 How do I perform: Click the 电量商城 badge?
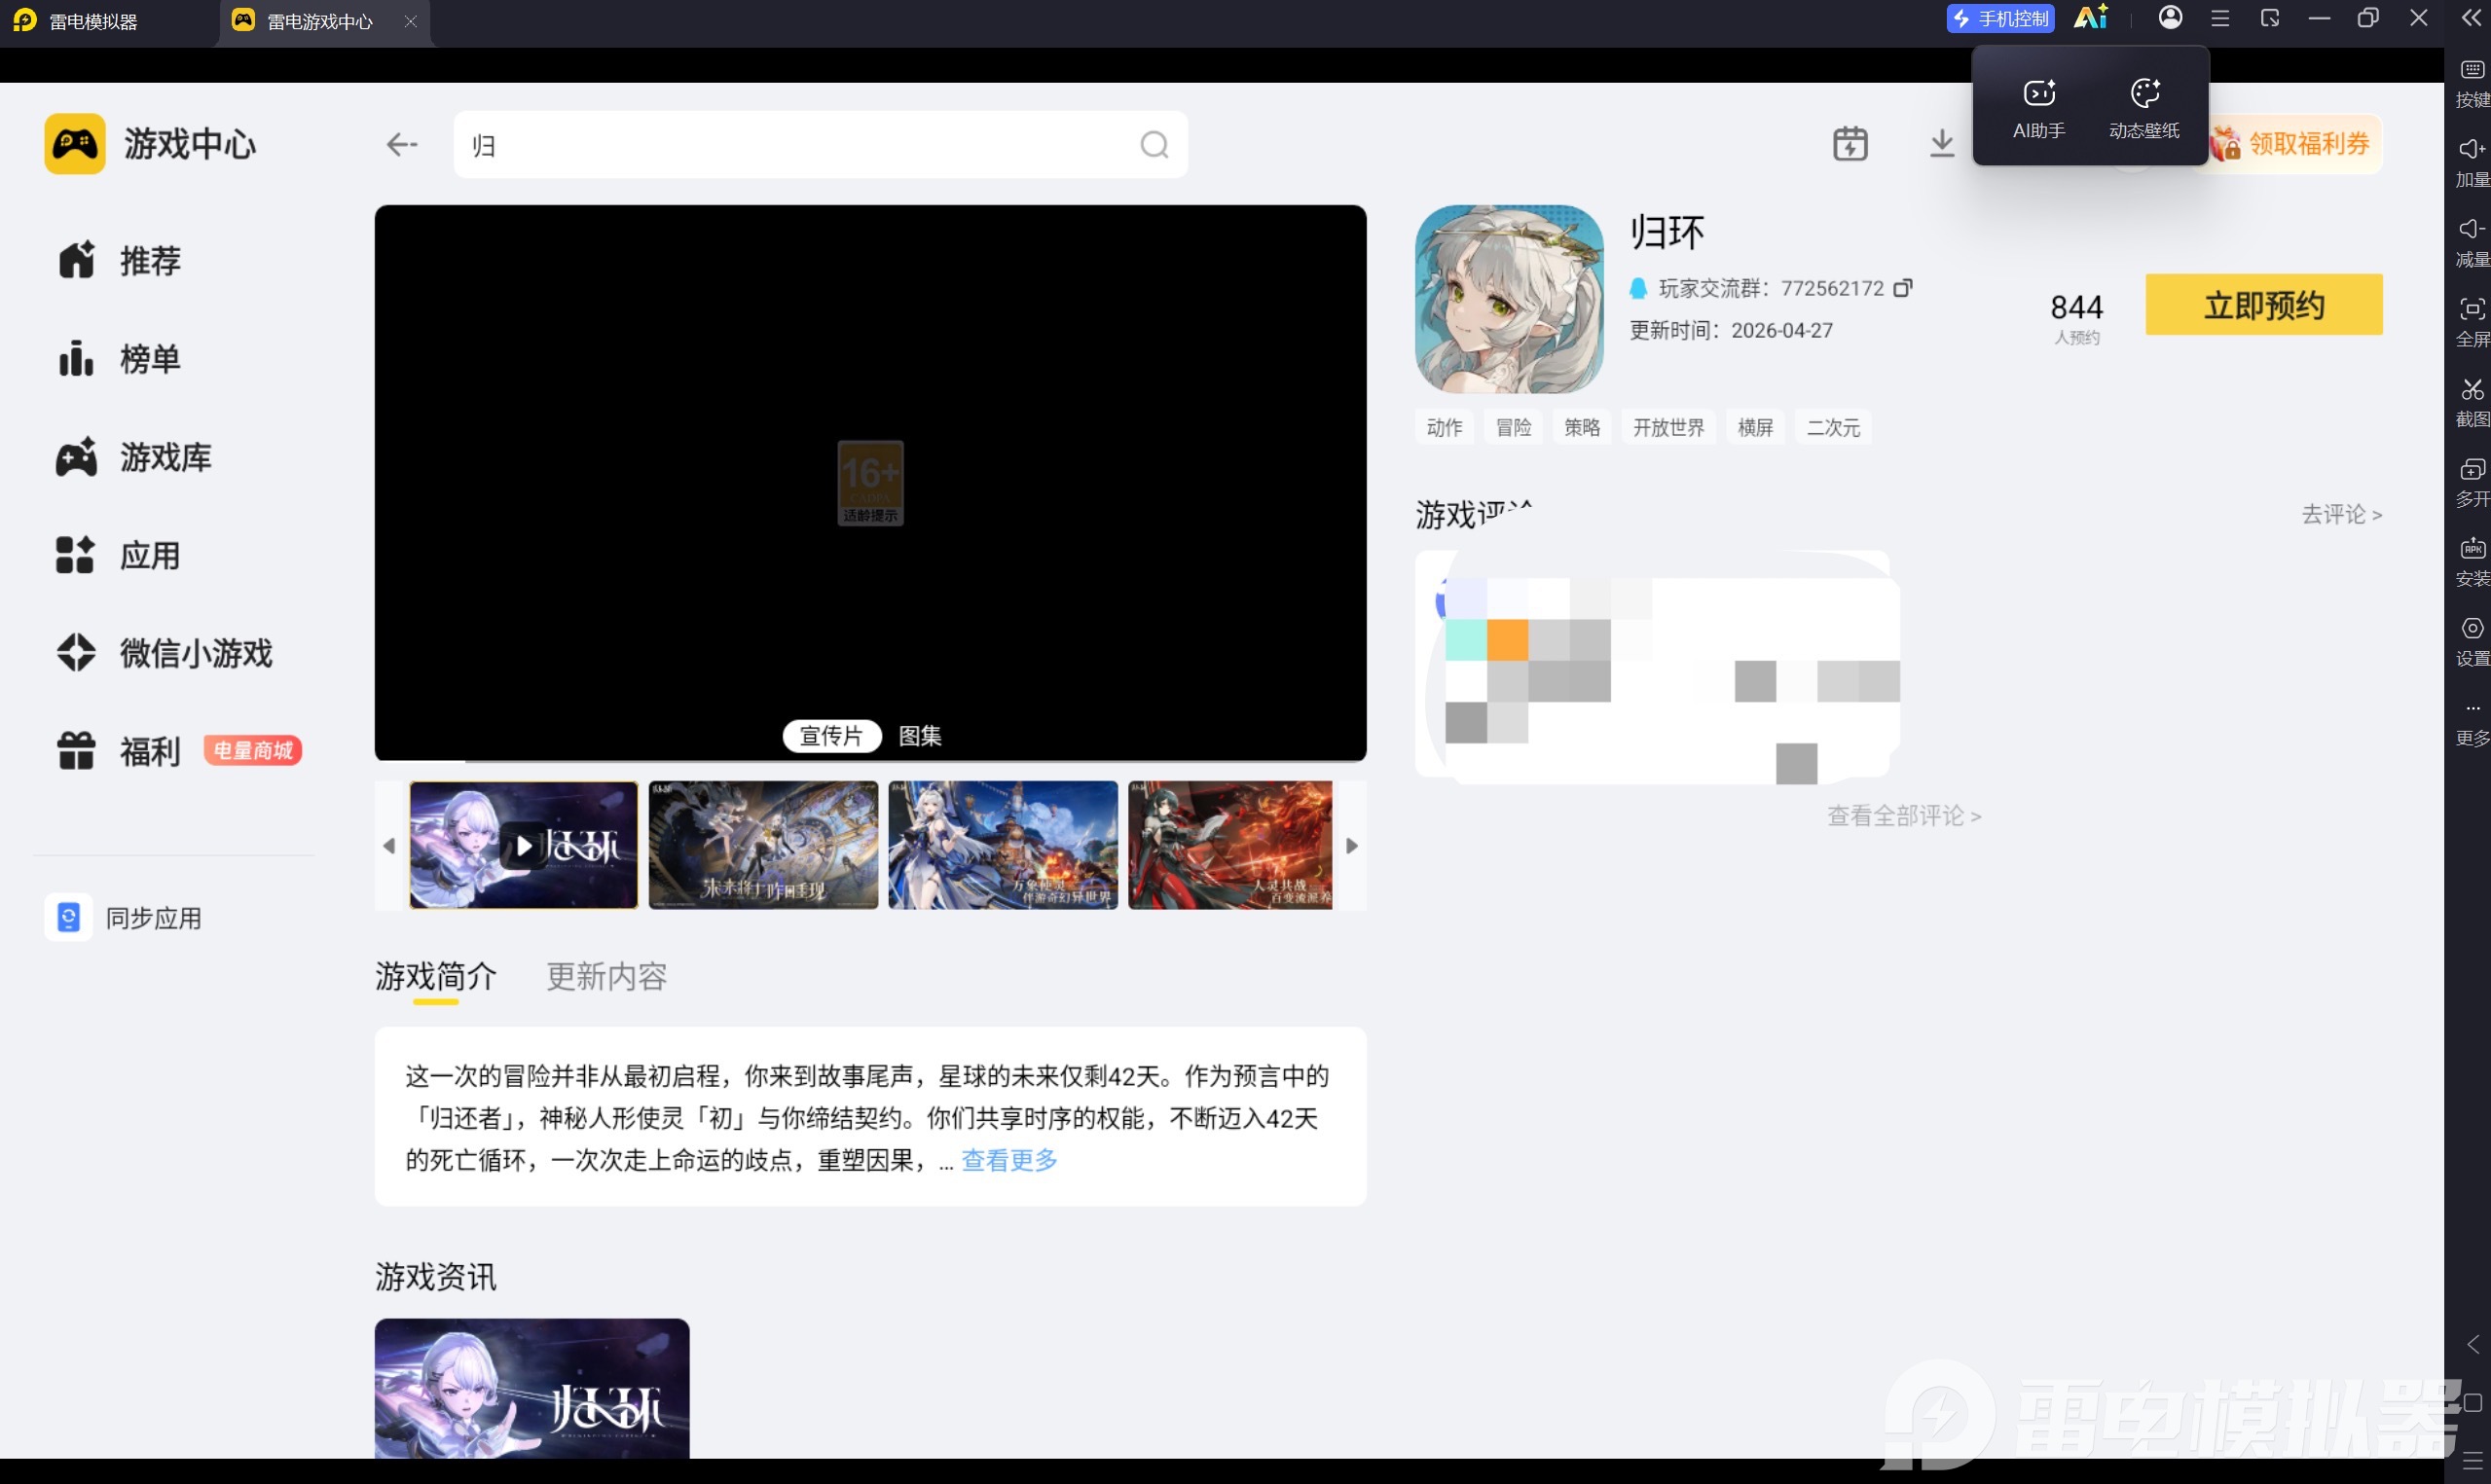(253, 750)
